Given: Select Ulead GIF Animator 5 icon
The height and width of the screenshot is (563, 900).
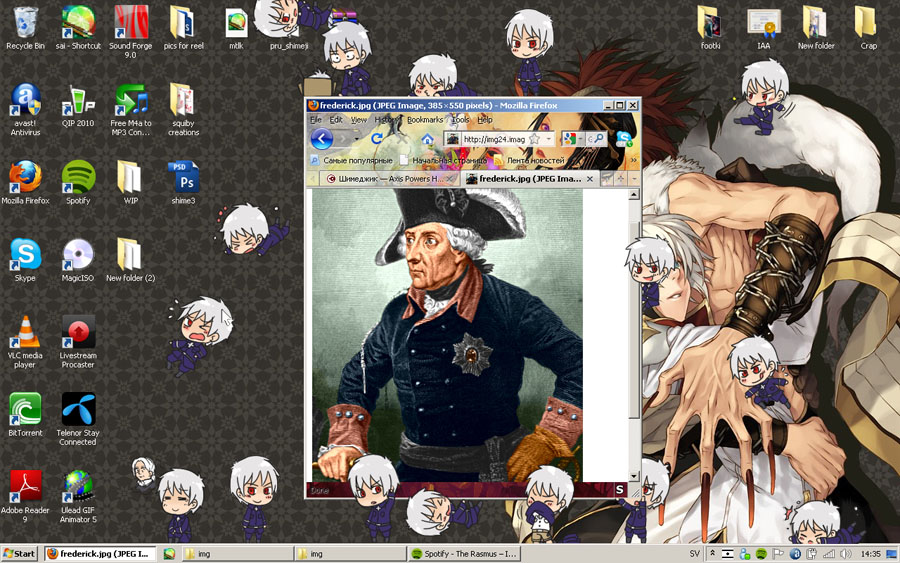Looking at the screenshot, I should click(78, 496).
